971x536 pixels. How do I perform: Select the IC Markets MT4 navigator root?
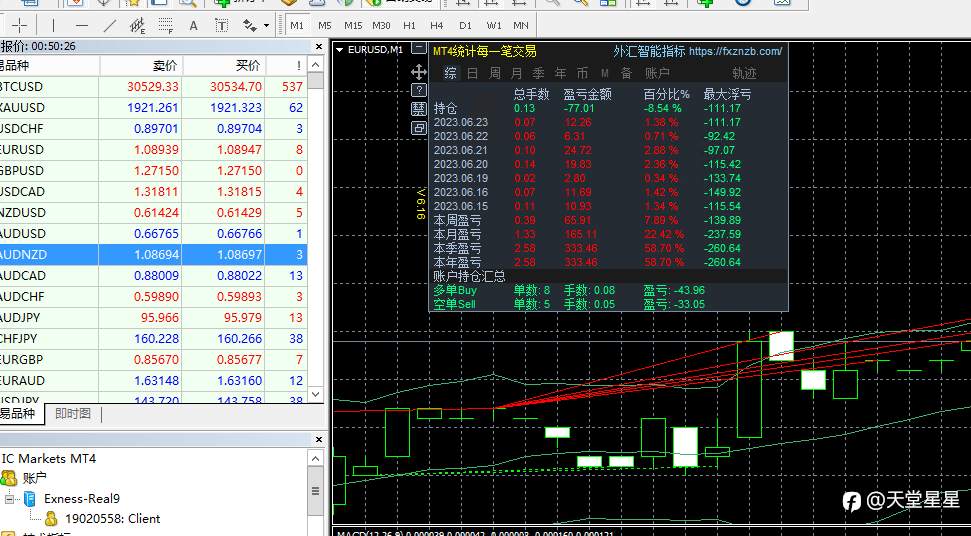coord(49,459)
